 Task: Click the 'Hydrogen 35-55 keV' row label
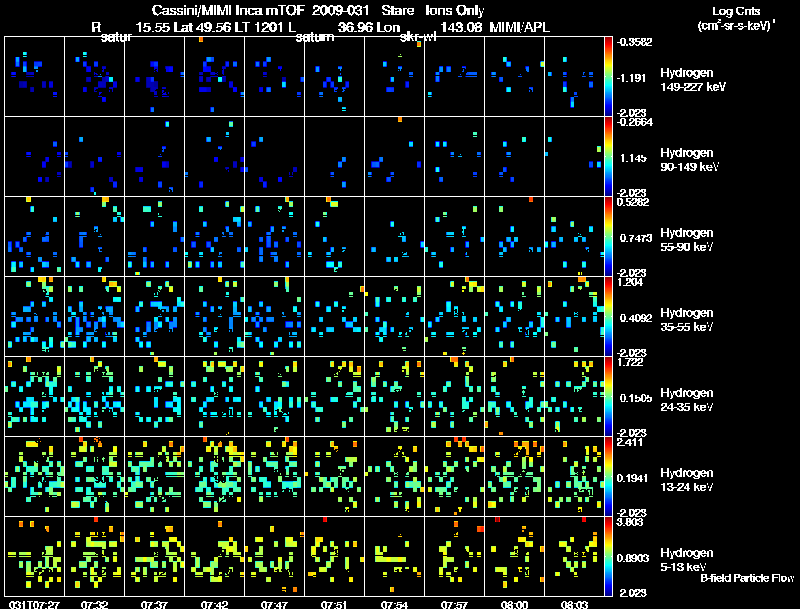click(x=687, y=320)
